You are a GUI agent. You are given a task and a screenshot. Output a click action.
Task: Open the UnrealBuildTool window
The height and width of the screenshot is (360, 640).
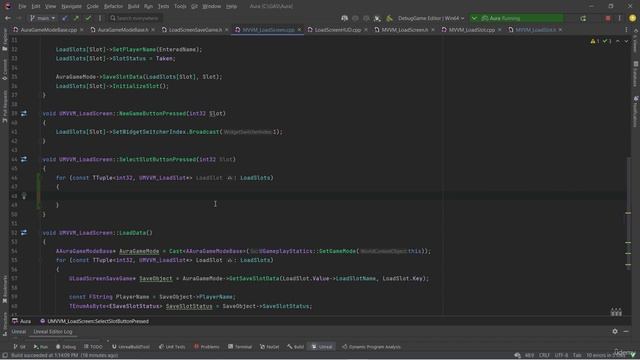point(131,347)
